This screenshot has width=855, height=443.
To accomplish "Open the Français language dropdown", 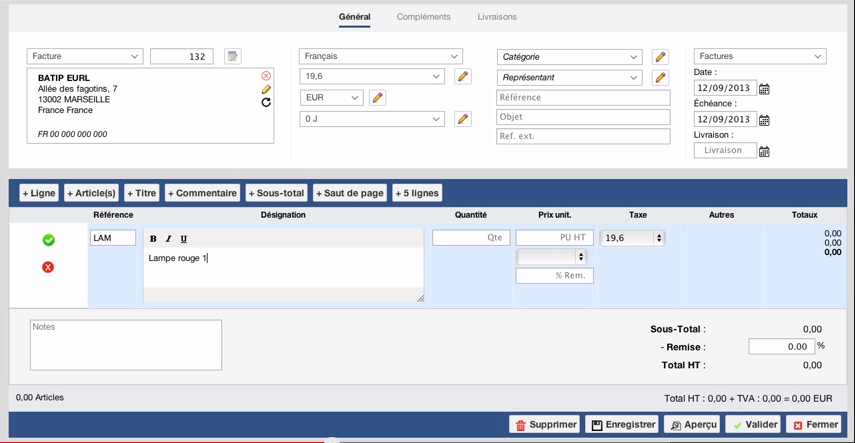I will [381, 56].
